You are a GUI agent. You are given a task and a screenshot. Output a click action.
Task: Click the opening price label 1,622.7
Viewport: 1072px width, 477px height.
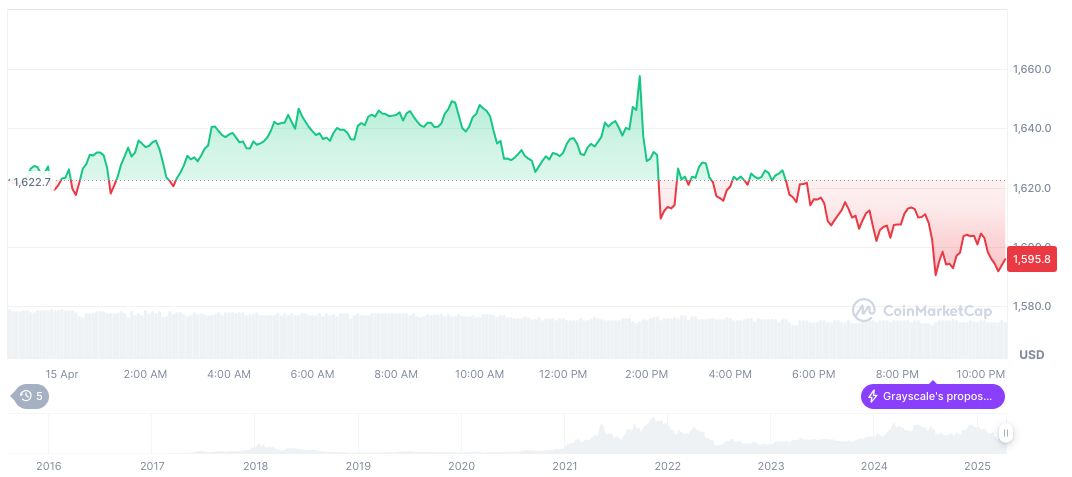pyautogui.click(x=33, y=182)
